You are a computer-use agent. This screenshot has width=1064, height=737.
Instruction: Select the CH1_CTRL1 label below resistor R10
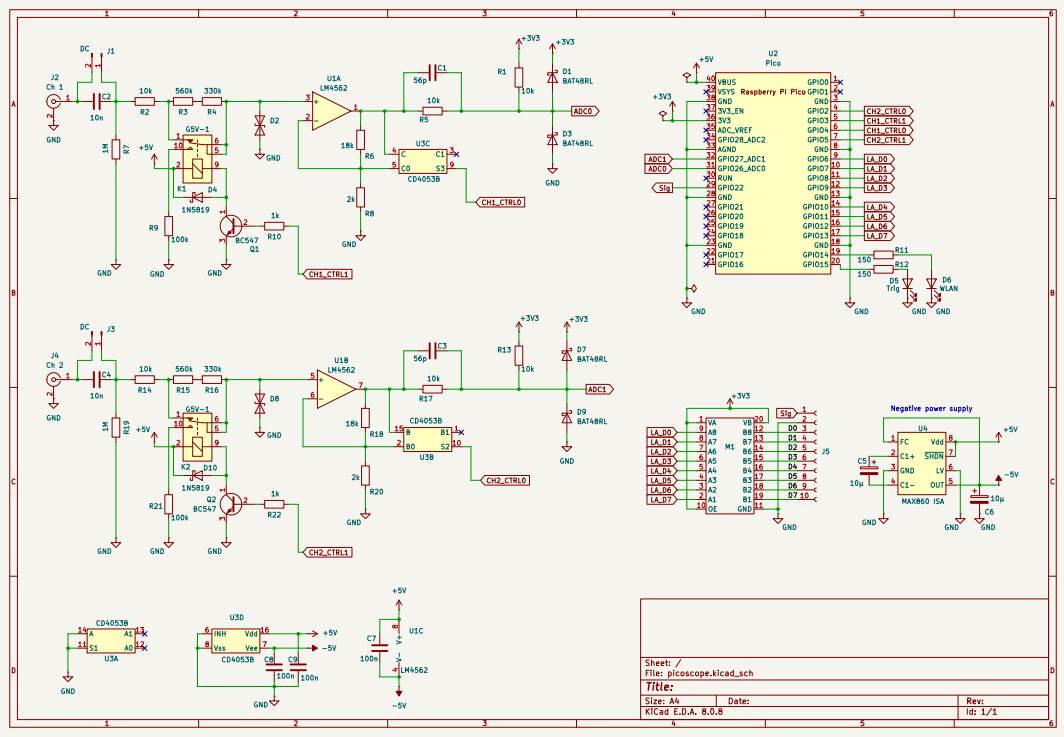pos(329,273)
